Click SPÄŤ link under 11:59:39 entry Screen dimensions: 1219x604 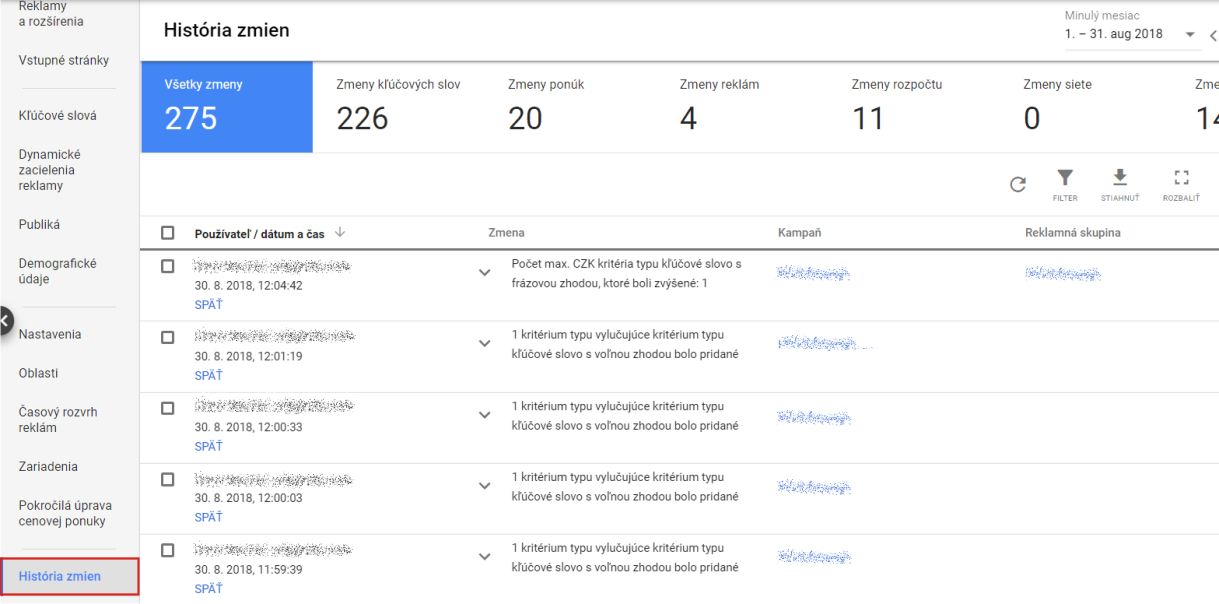pyautogui.click(x=208, y=589)
